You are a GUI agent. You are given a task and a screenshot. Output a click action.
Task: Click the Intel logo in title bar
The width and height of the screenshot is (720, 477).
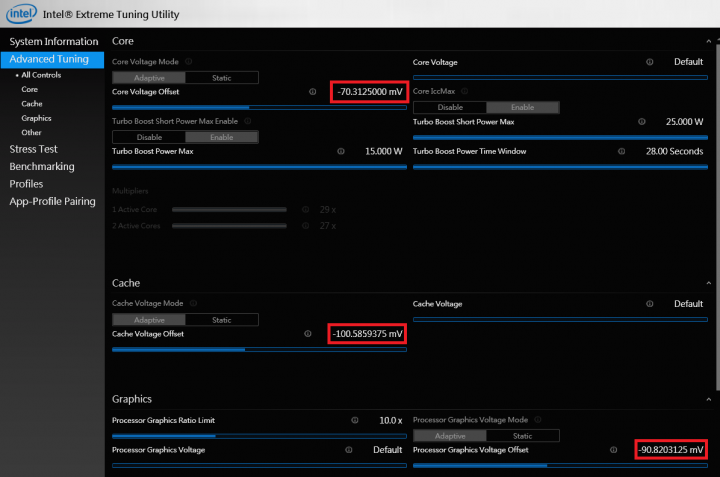[x=21, y=14]
